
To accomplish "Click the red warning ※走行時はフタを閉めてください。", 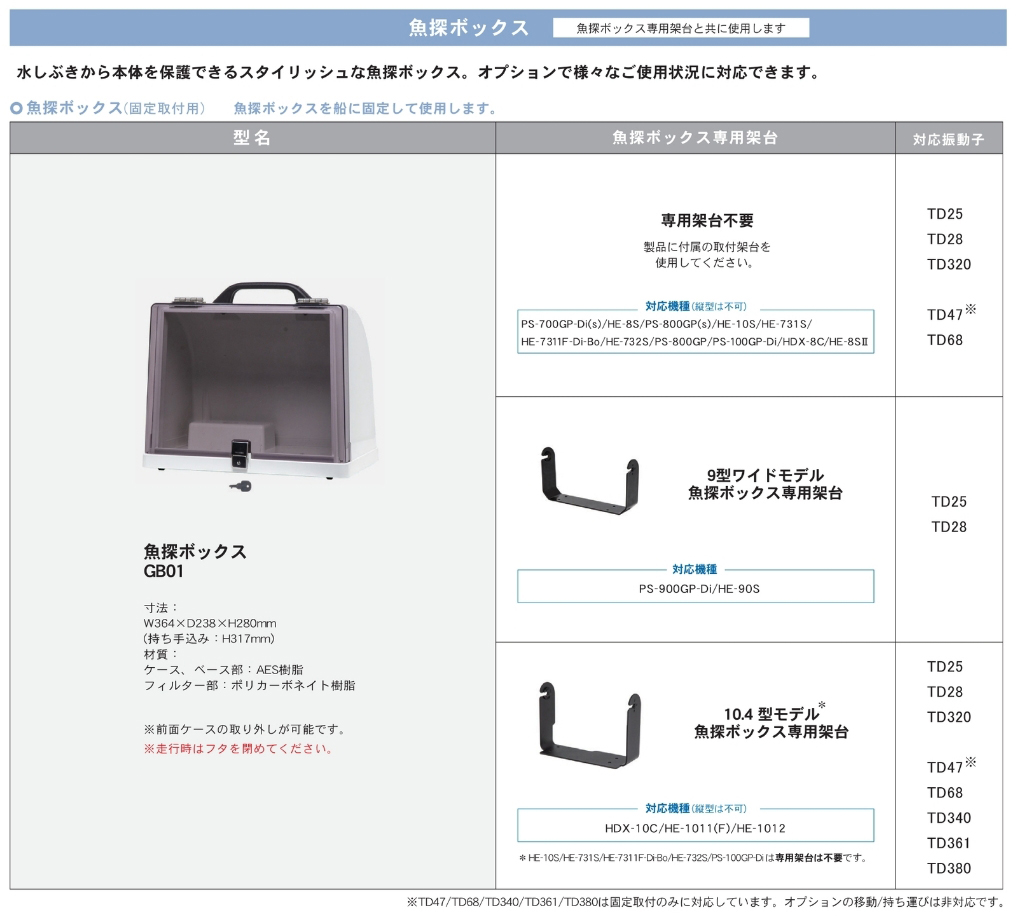I will pyautogui.click(x=240, y=749).
